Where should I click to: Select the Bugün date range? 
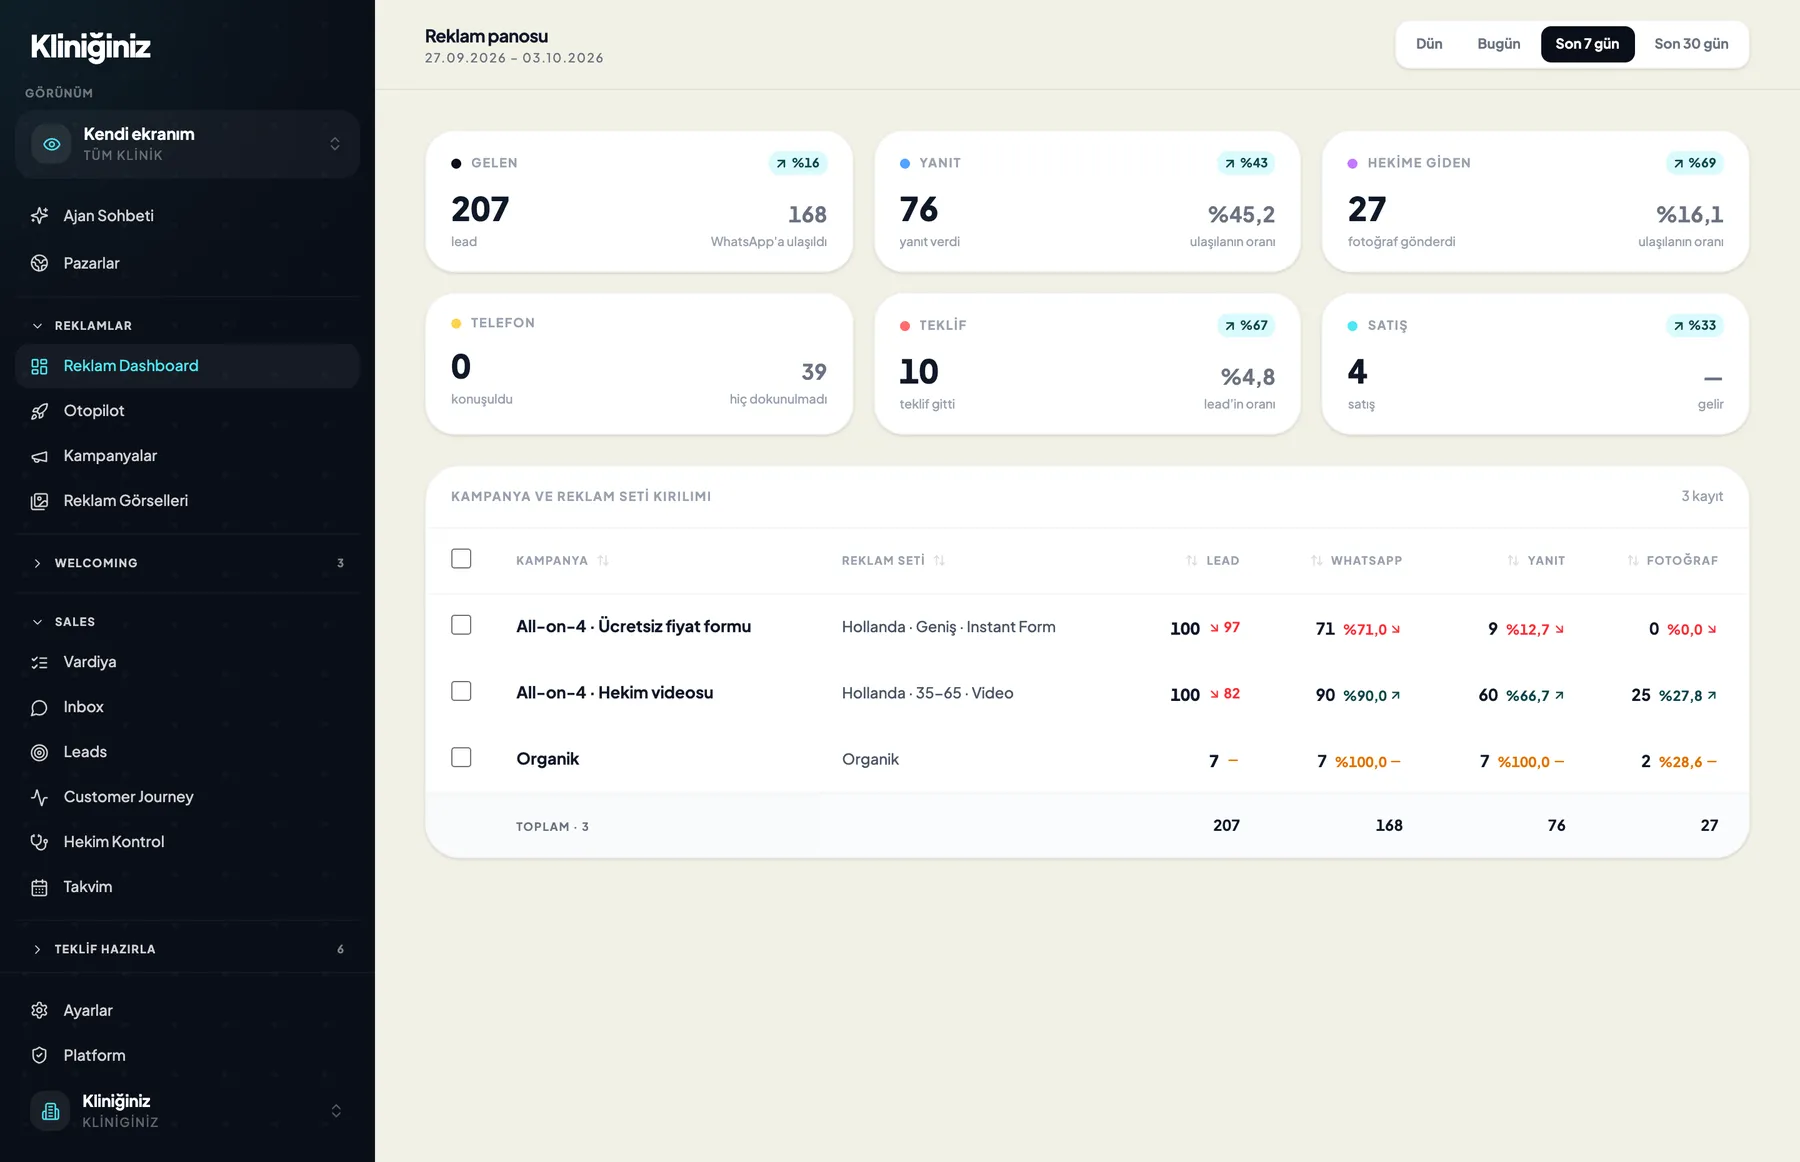pos(1498,44)
